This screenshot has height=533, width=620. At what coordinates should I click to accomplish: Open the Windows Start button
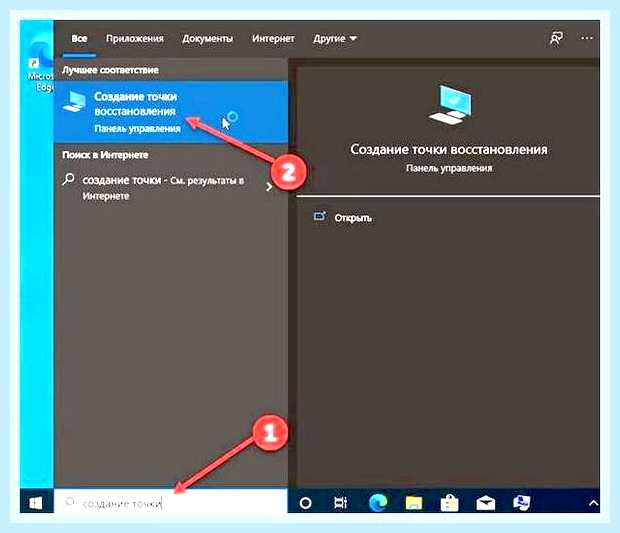coord(36,503)
